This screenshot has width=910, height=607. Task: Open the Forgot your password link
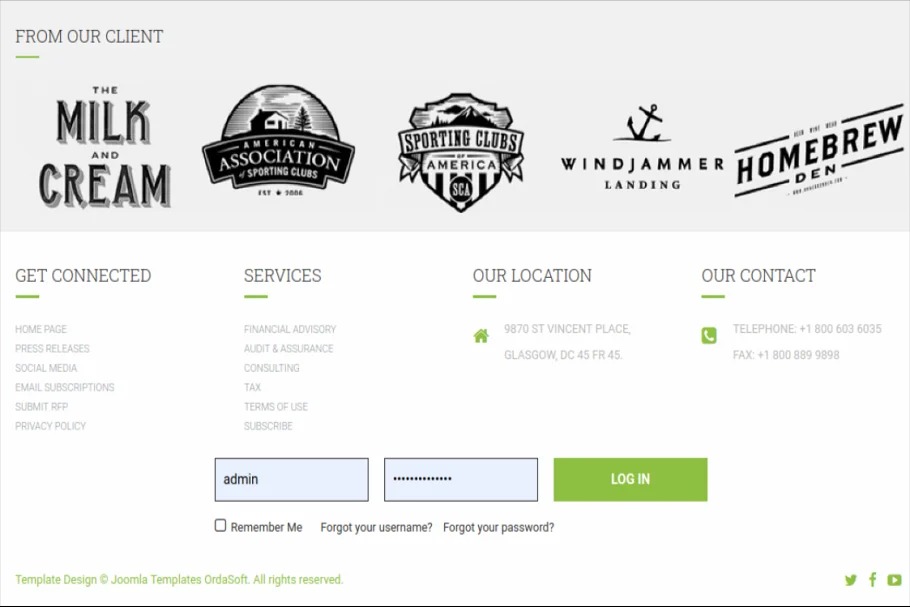(x=499, y=527)
